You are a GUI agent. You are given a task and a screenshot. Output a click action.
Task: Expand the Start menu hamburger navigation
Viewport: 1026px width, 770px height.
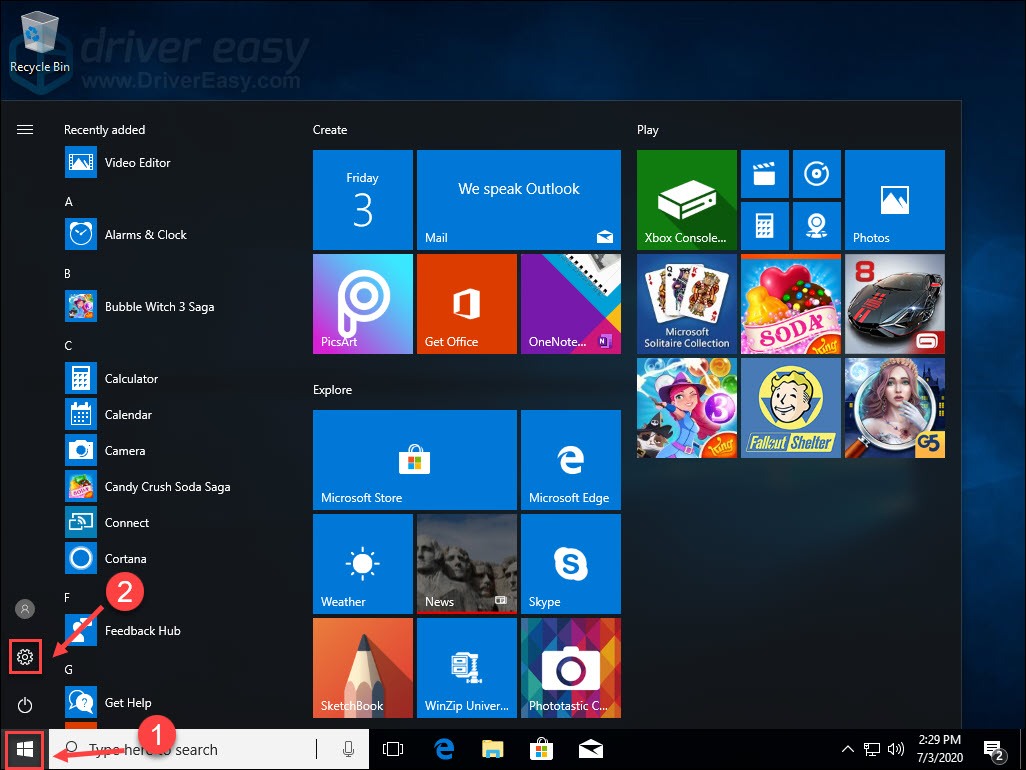coord(25,130)
